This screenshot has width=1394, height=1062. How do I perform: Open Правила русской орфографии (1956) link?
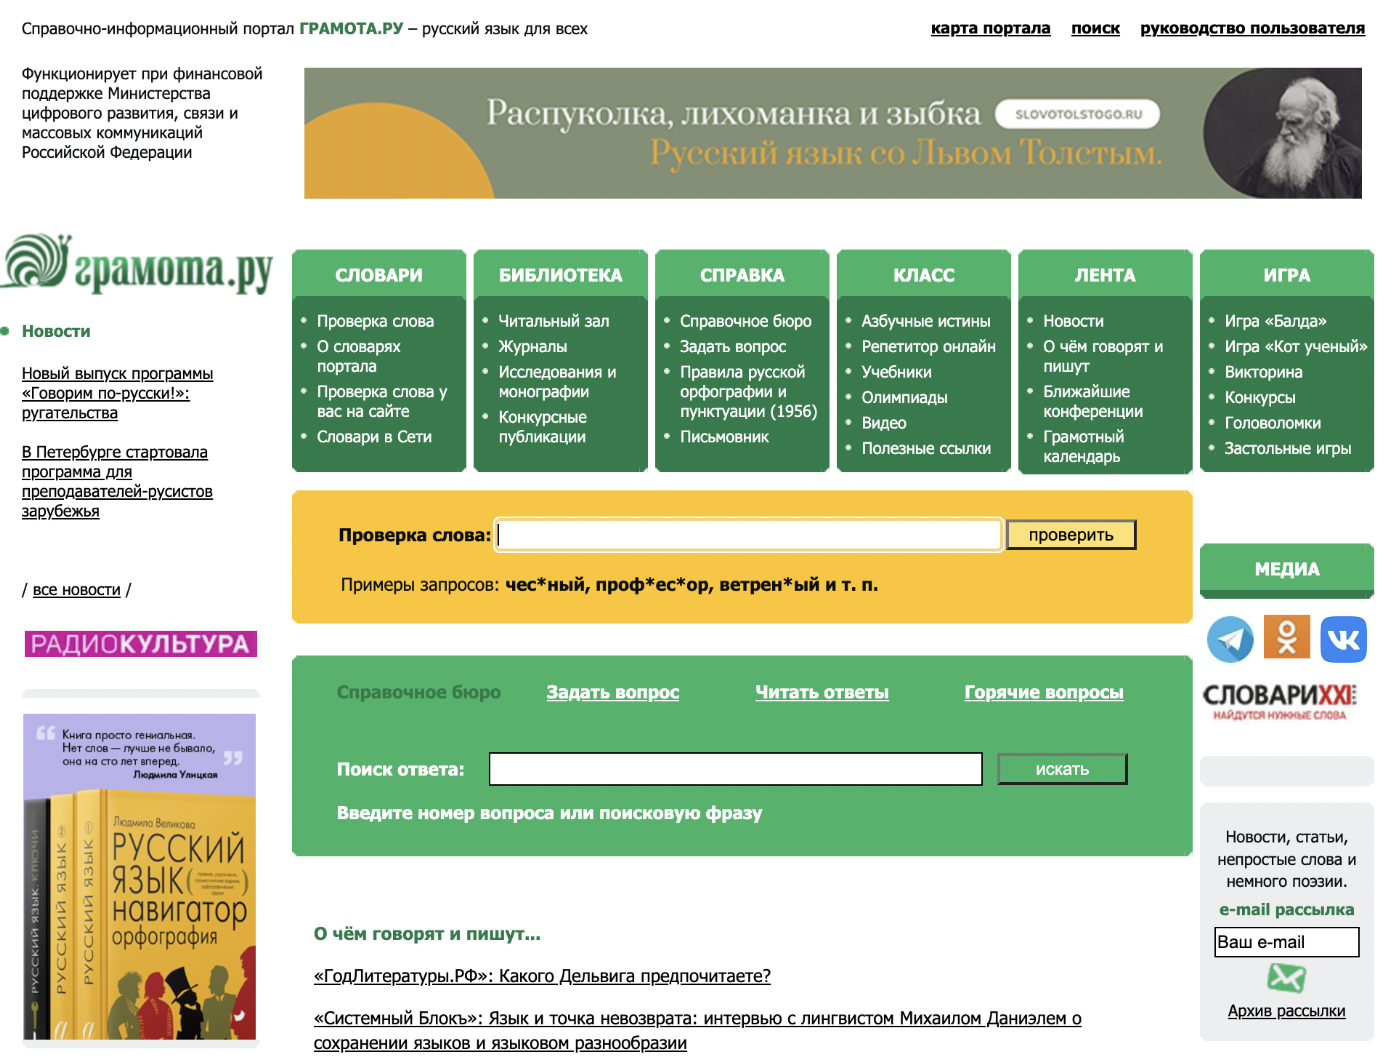(x=749, y=392)
